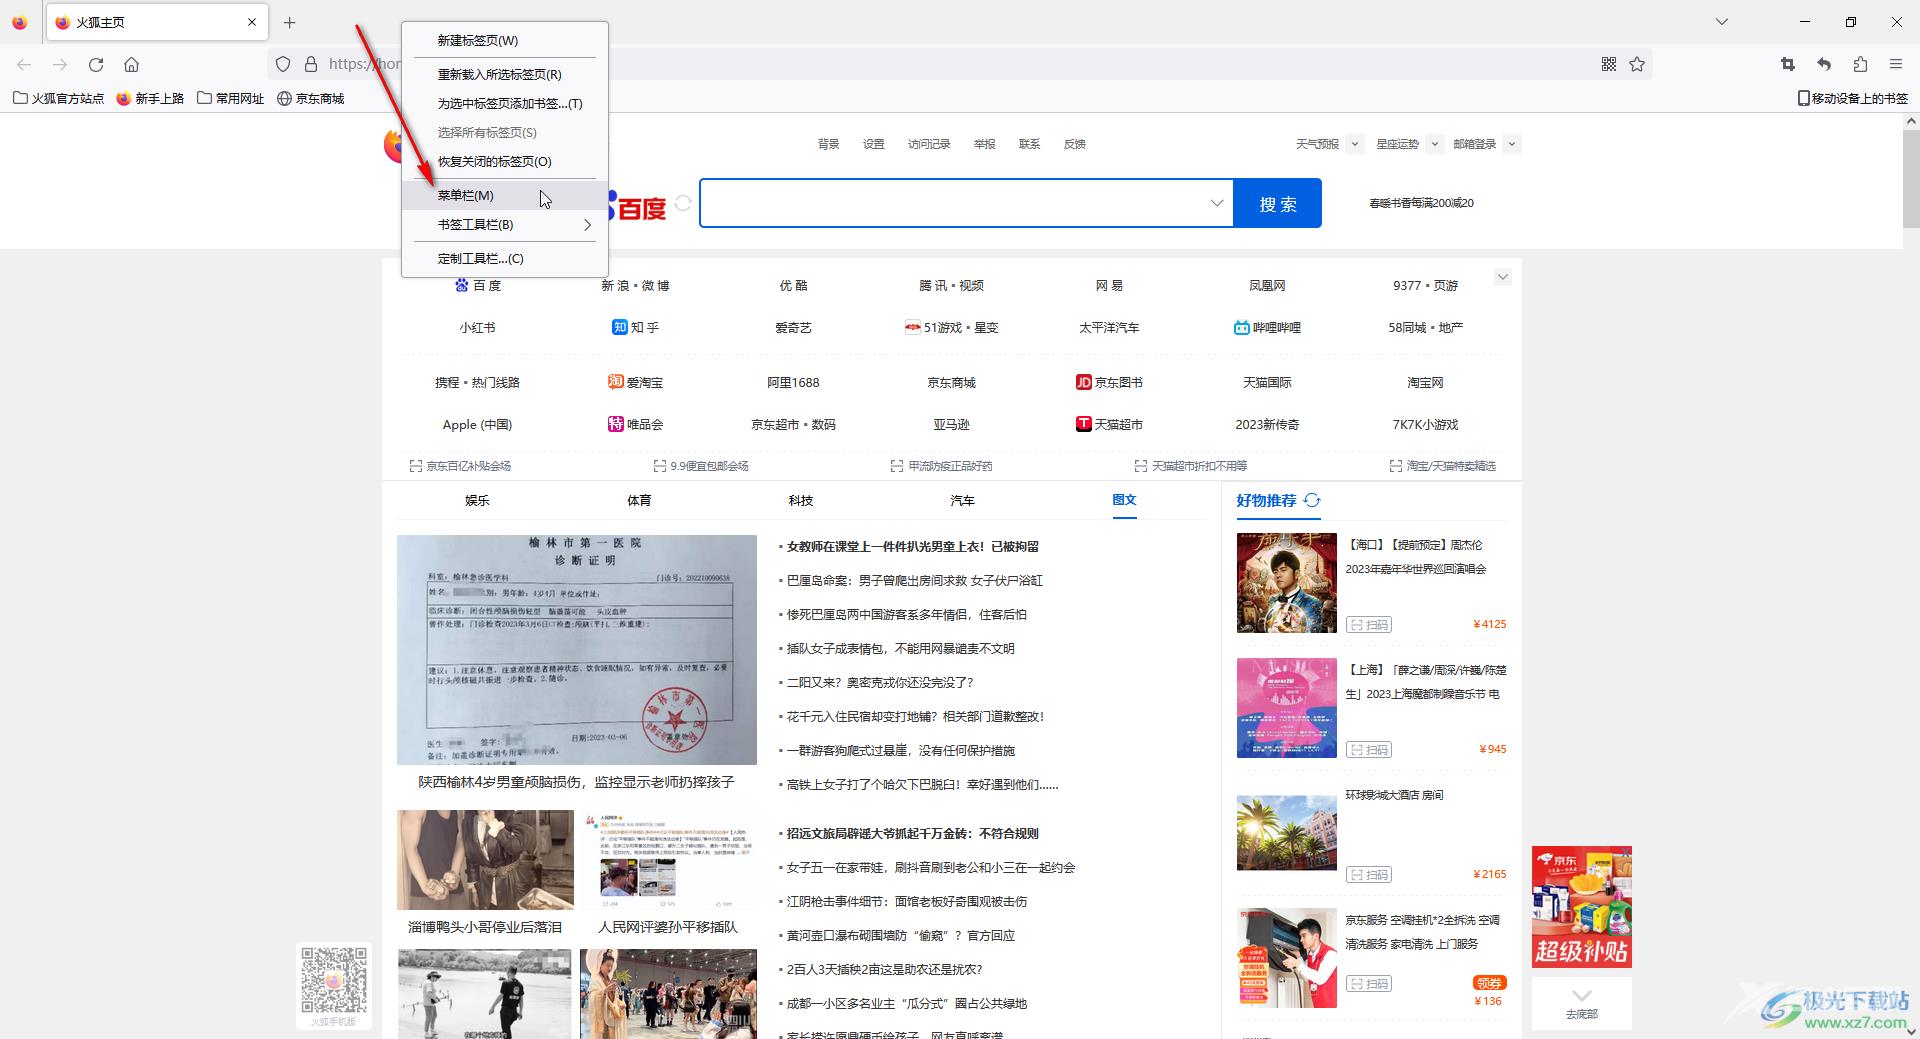1920x1039 pixels.
Task: Switch to 科技 news tab
Action: click(801, 500)
